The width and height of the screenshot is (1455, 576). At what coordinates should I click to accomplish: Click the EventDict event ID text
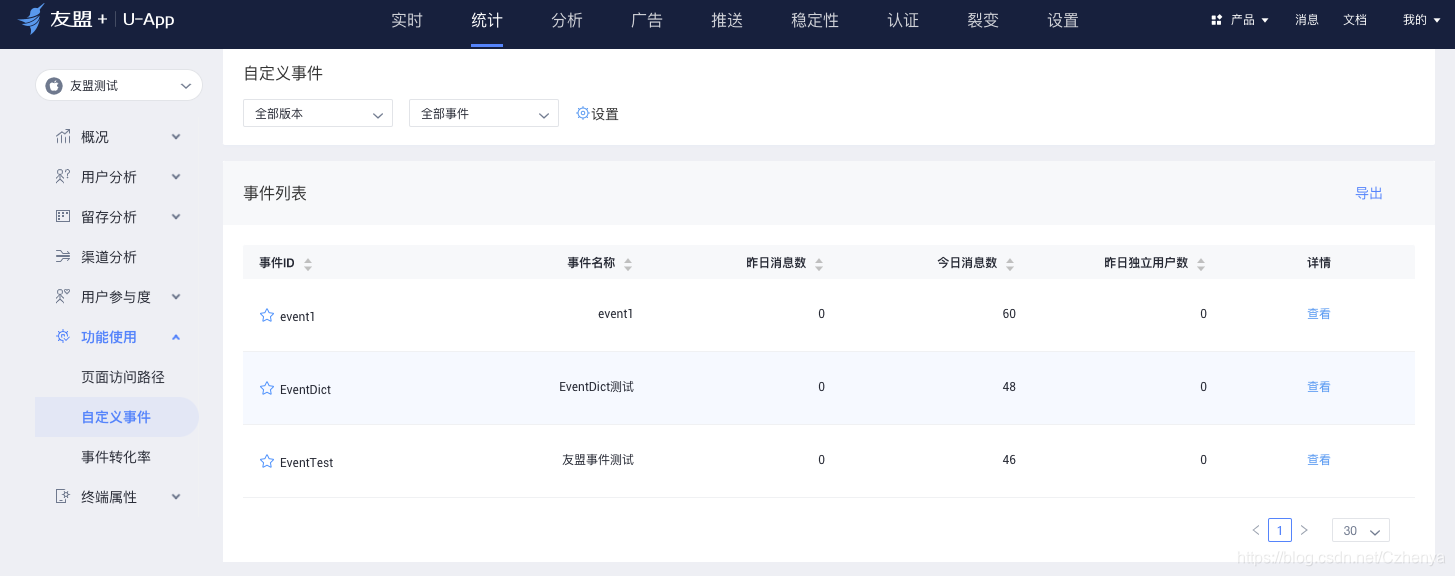(305, 390)
